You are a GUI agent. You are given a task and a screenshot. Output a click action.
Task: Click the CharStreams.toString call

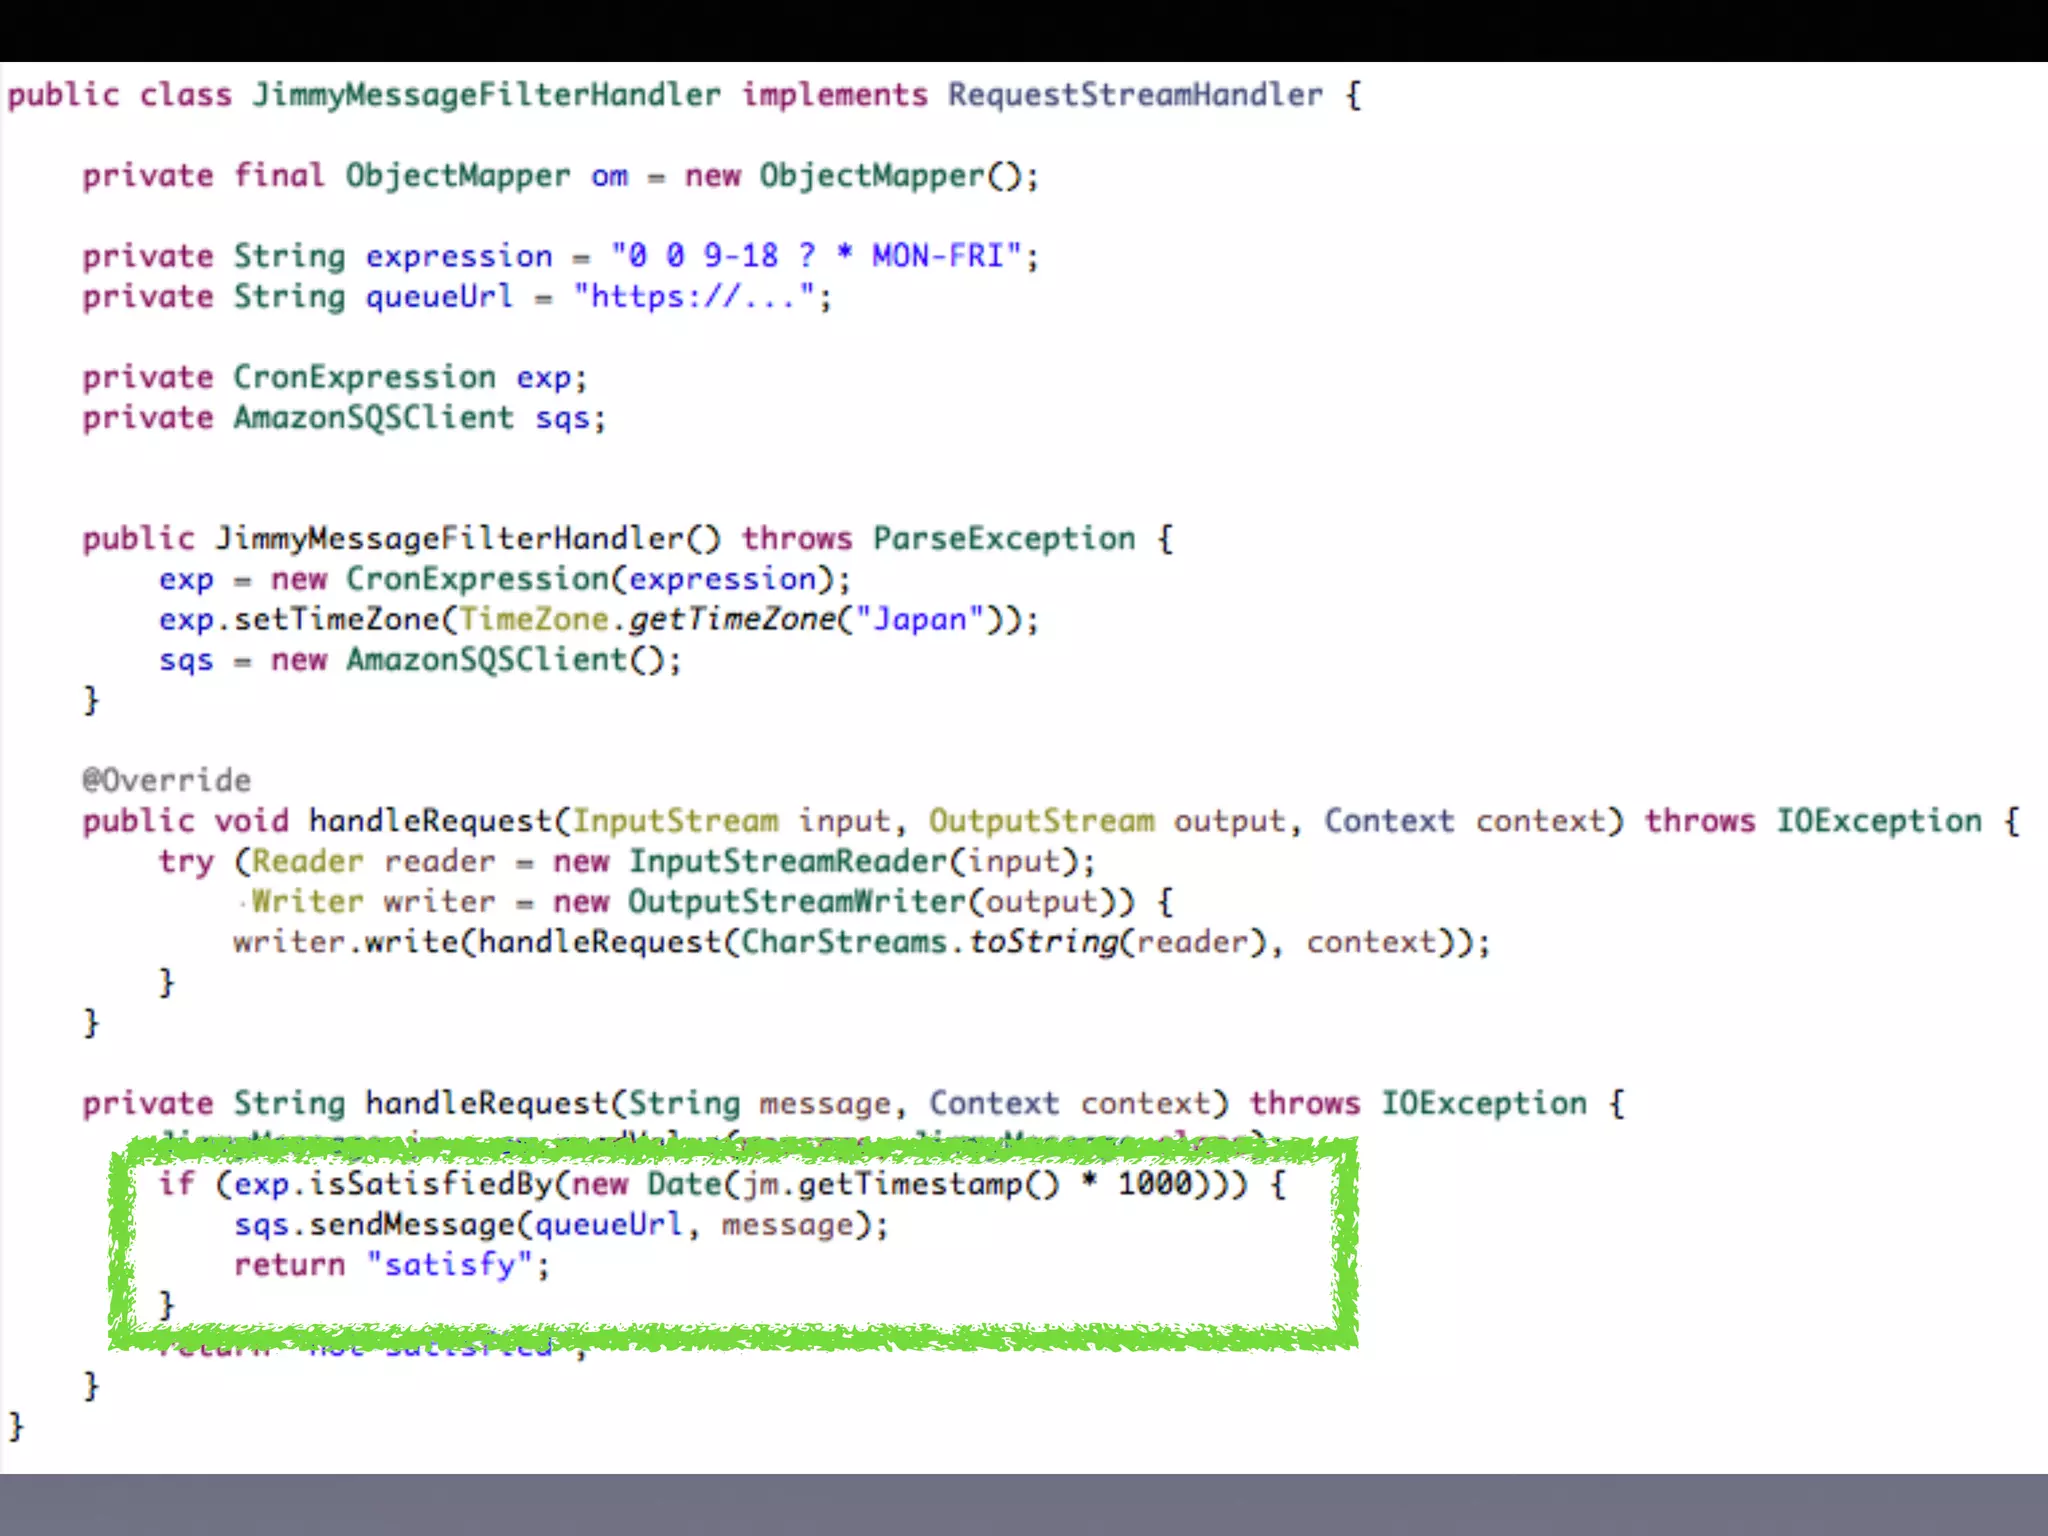point(930,942)
